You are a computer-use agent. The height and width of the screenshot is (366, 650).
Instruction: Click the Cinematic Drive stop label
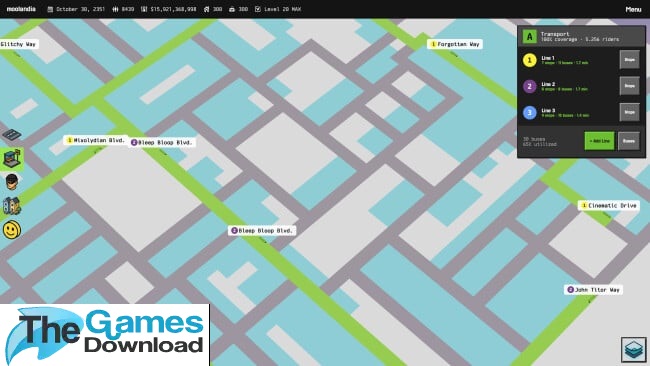coord(609,205)
